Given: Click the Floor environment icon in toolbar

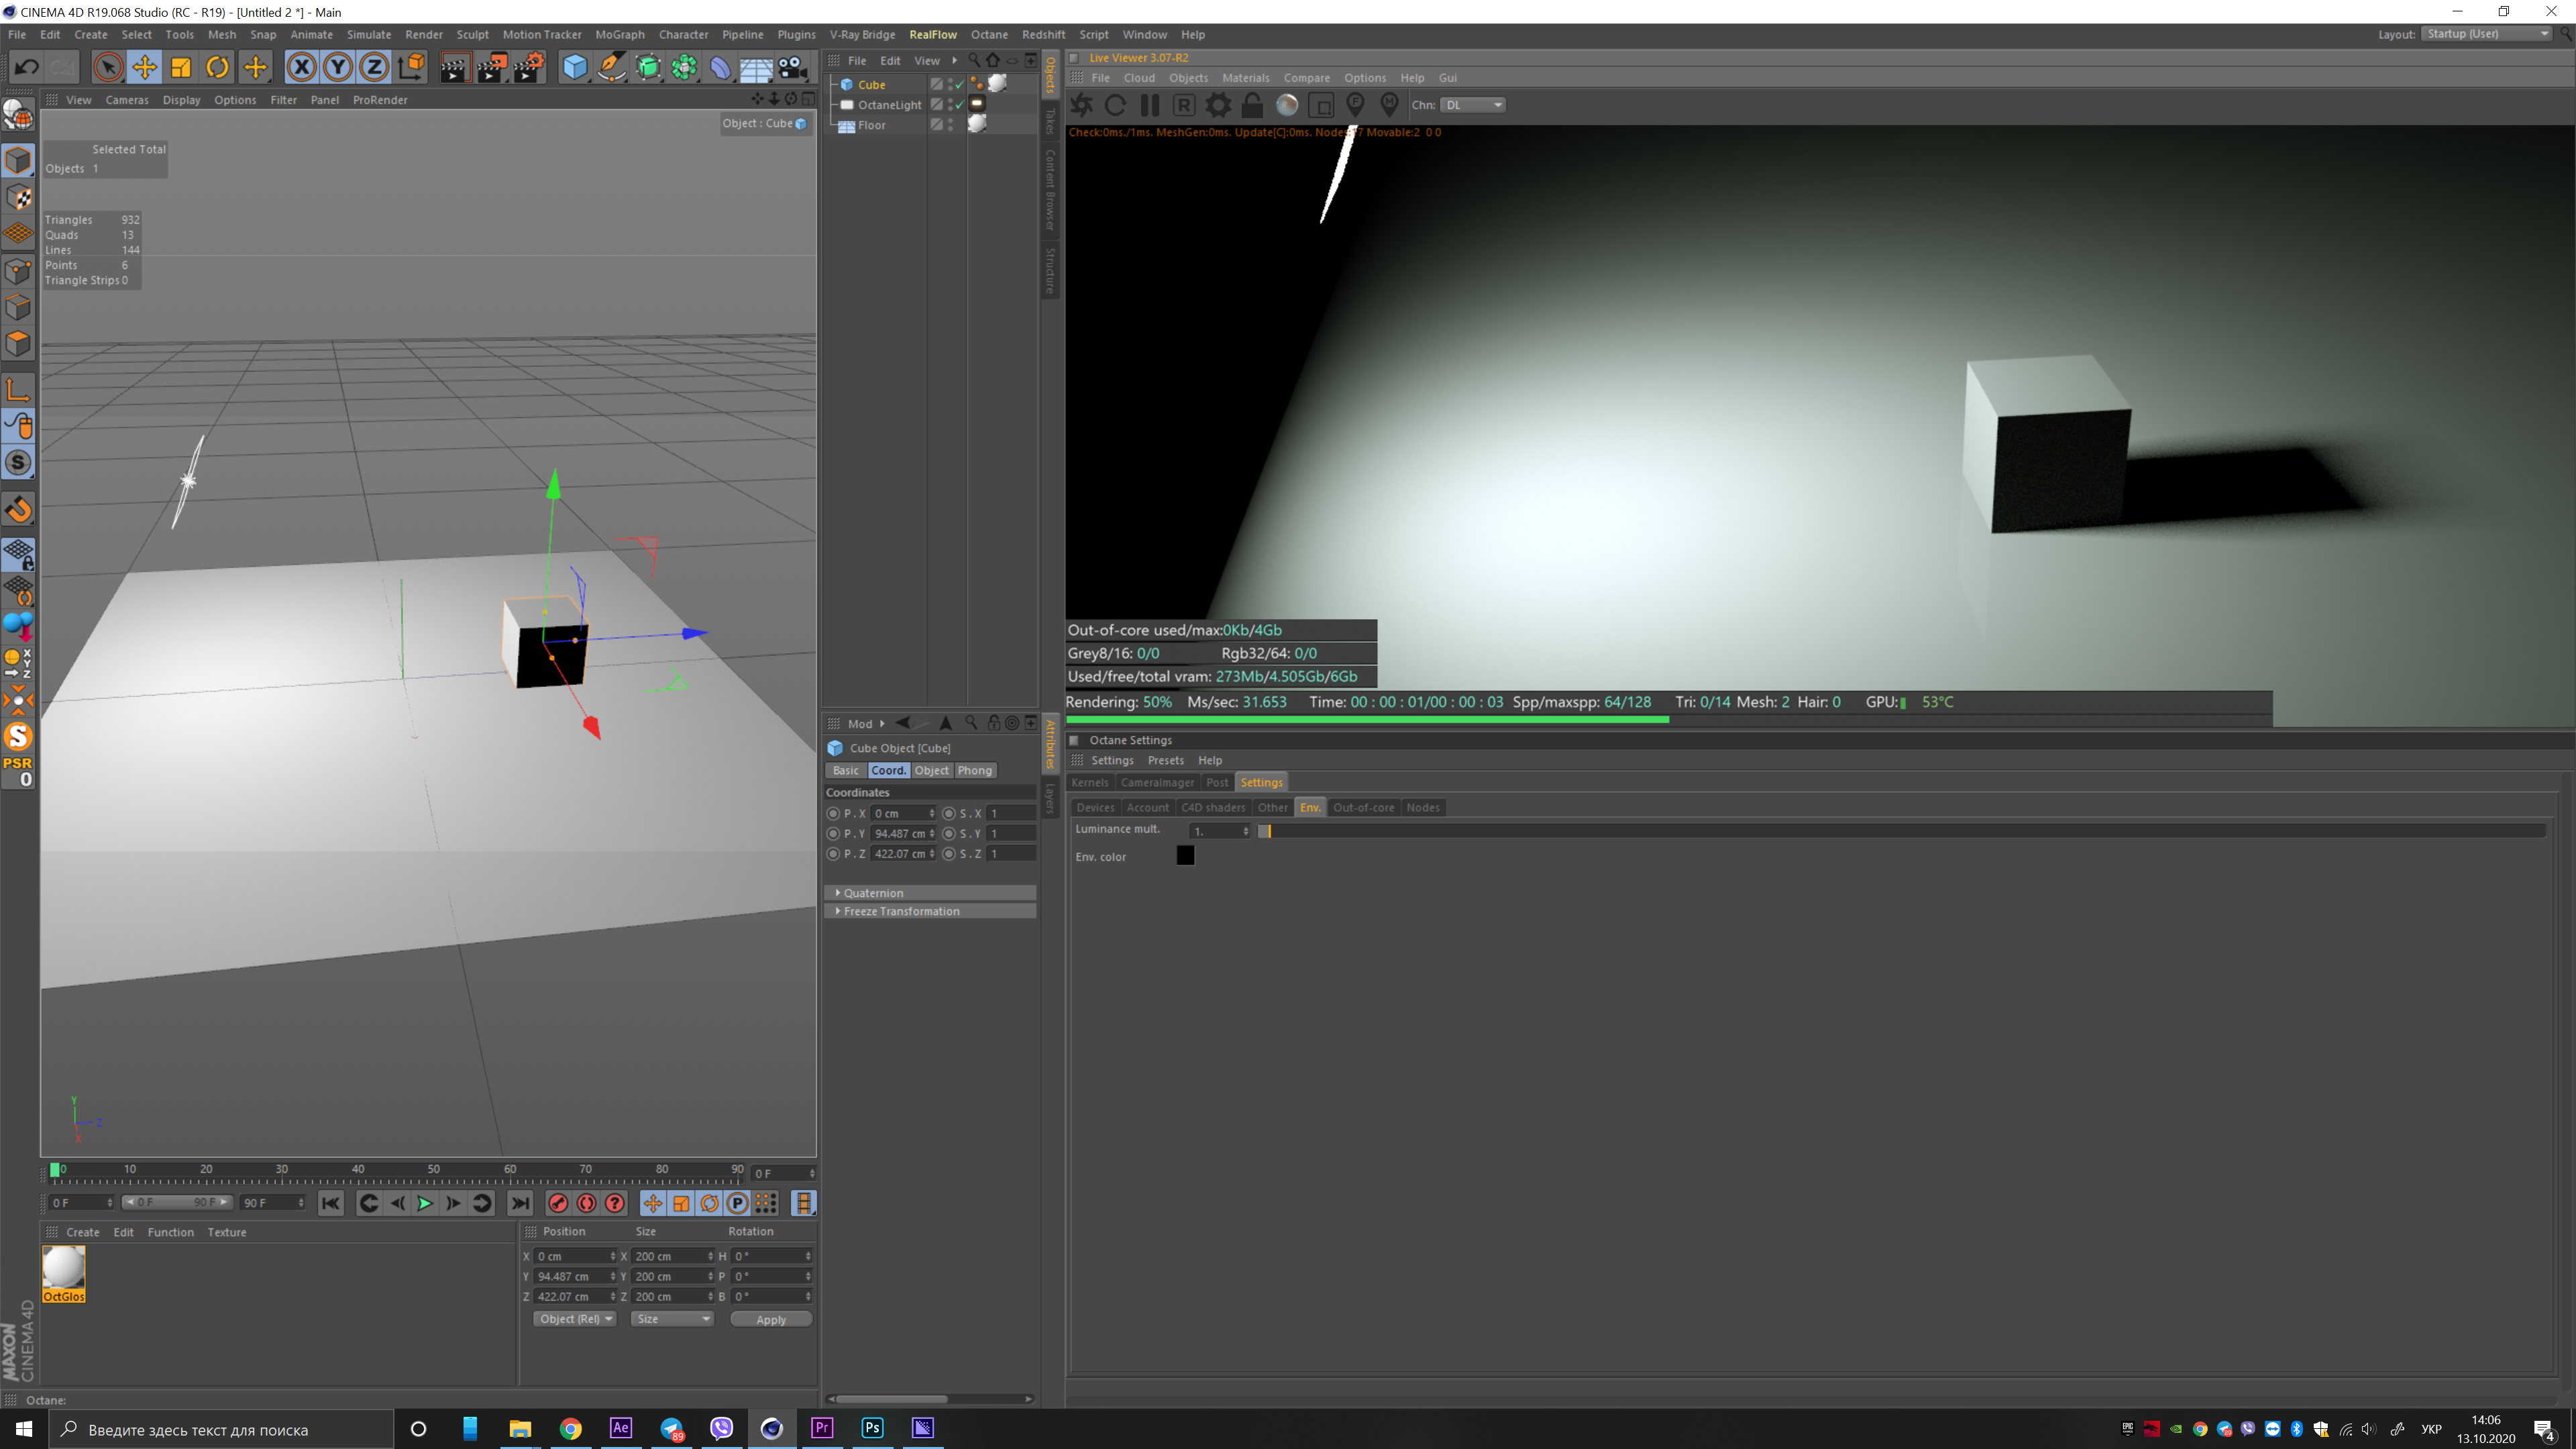Looking at the screenshot, I should point(756,67).
